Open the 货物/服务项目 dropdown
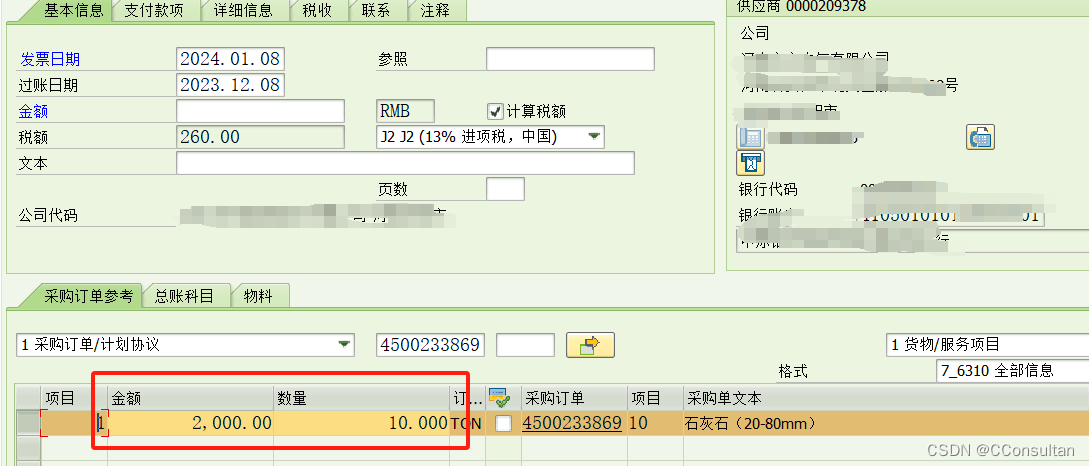The image size is (1089, 466). tap(986, 345)
